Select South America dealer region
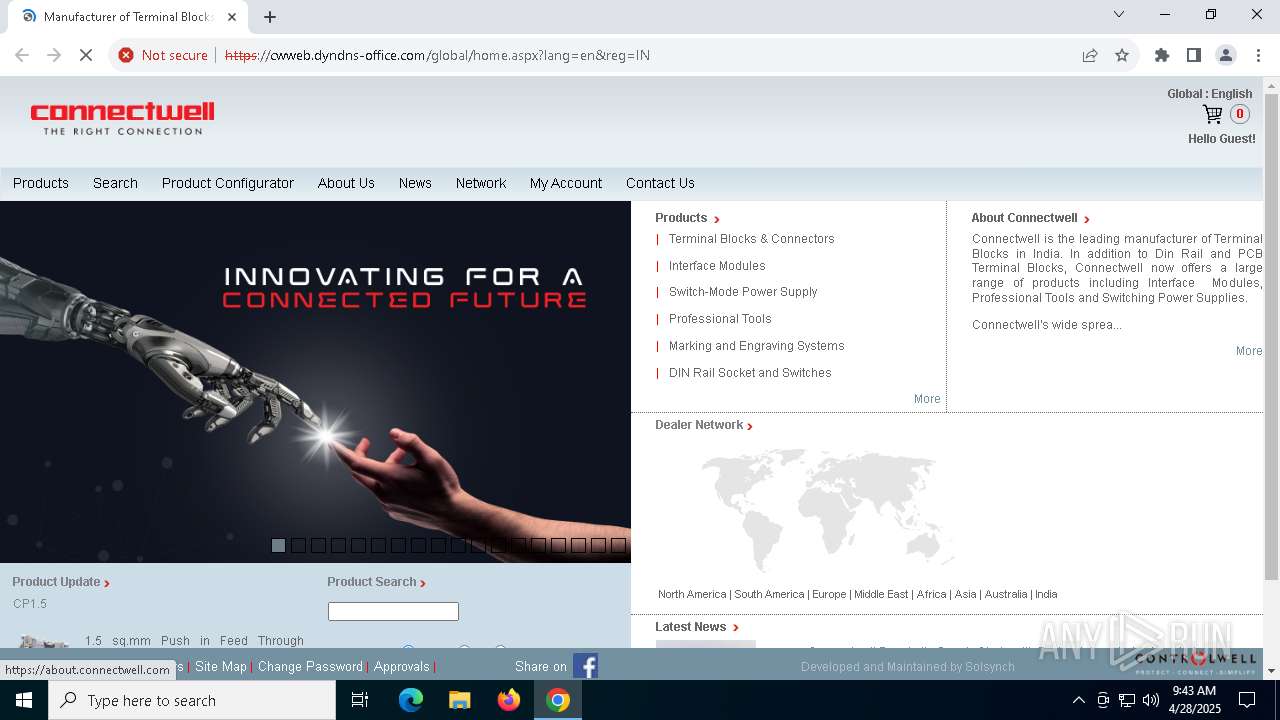The image size is (1280, 720). [x=769, y=594]
